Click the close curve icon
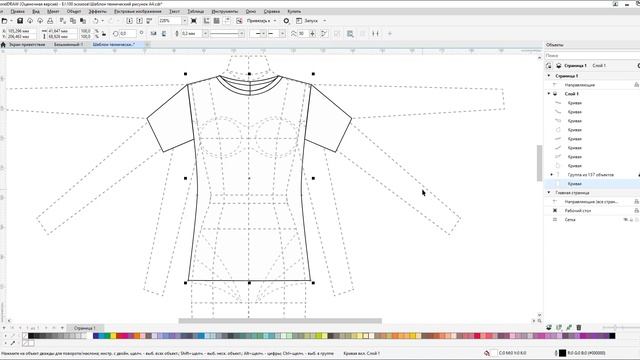This screenshot has height=360, width=640. coord(324,33)
